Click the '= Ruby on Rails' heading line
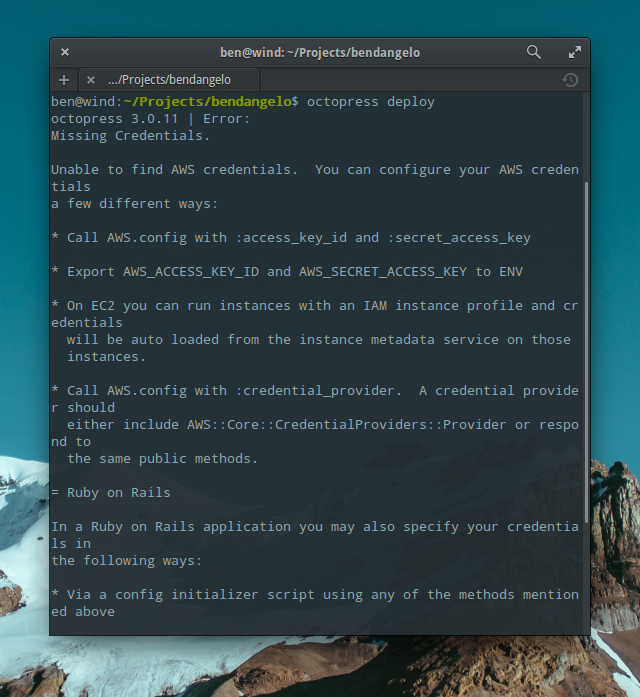 tap(111, 493)
